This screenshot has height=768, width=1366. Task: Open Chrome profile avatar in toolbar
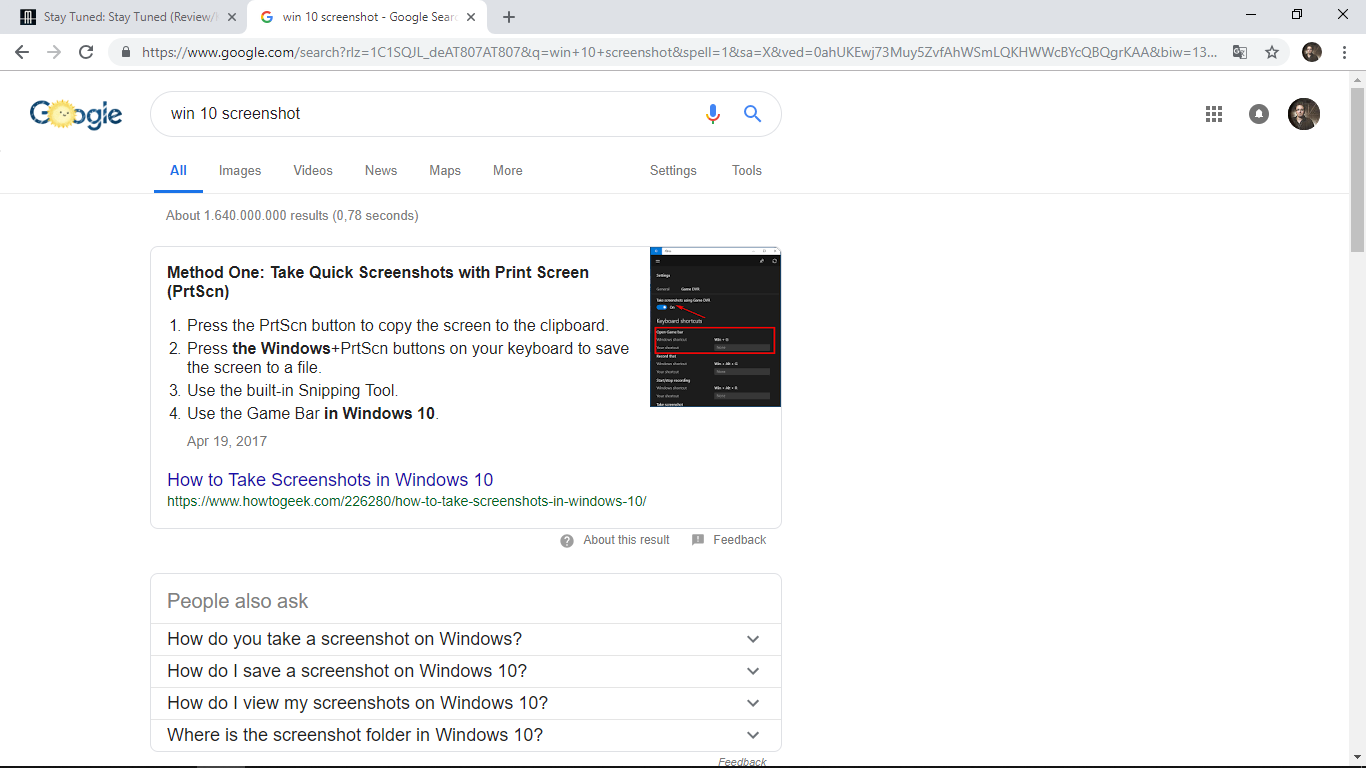pos(1312,52)
